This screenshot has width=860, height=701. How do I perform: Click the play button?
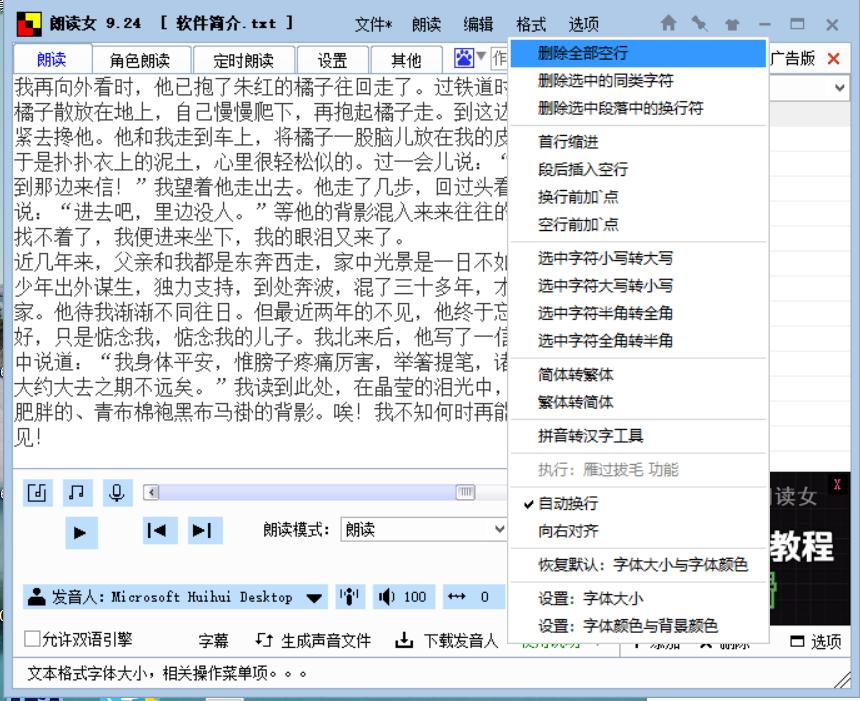pos(81,531)
